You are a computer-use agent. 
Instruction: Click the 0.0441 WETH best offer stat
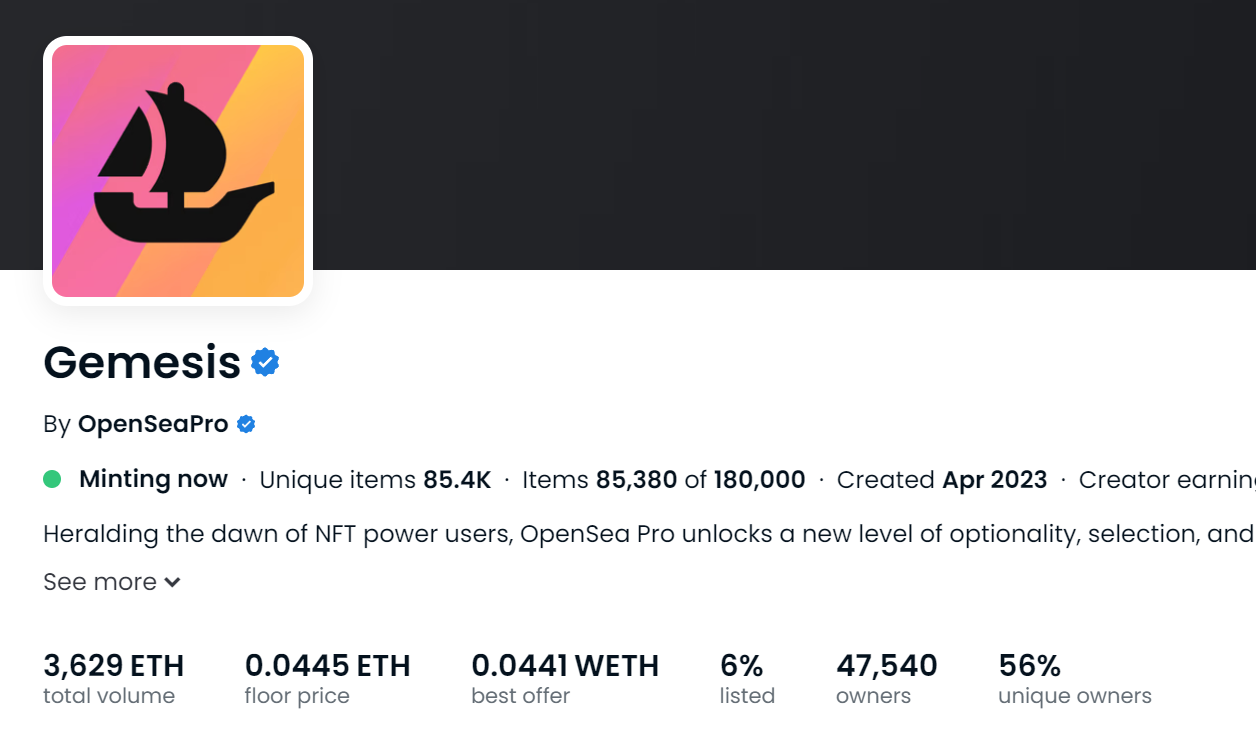pos(565,679)
